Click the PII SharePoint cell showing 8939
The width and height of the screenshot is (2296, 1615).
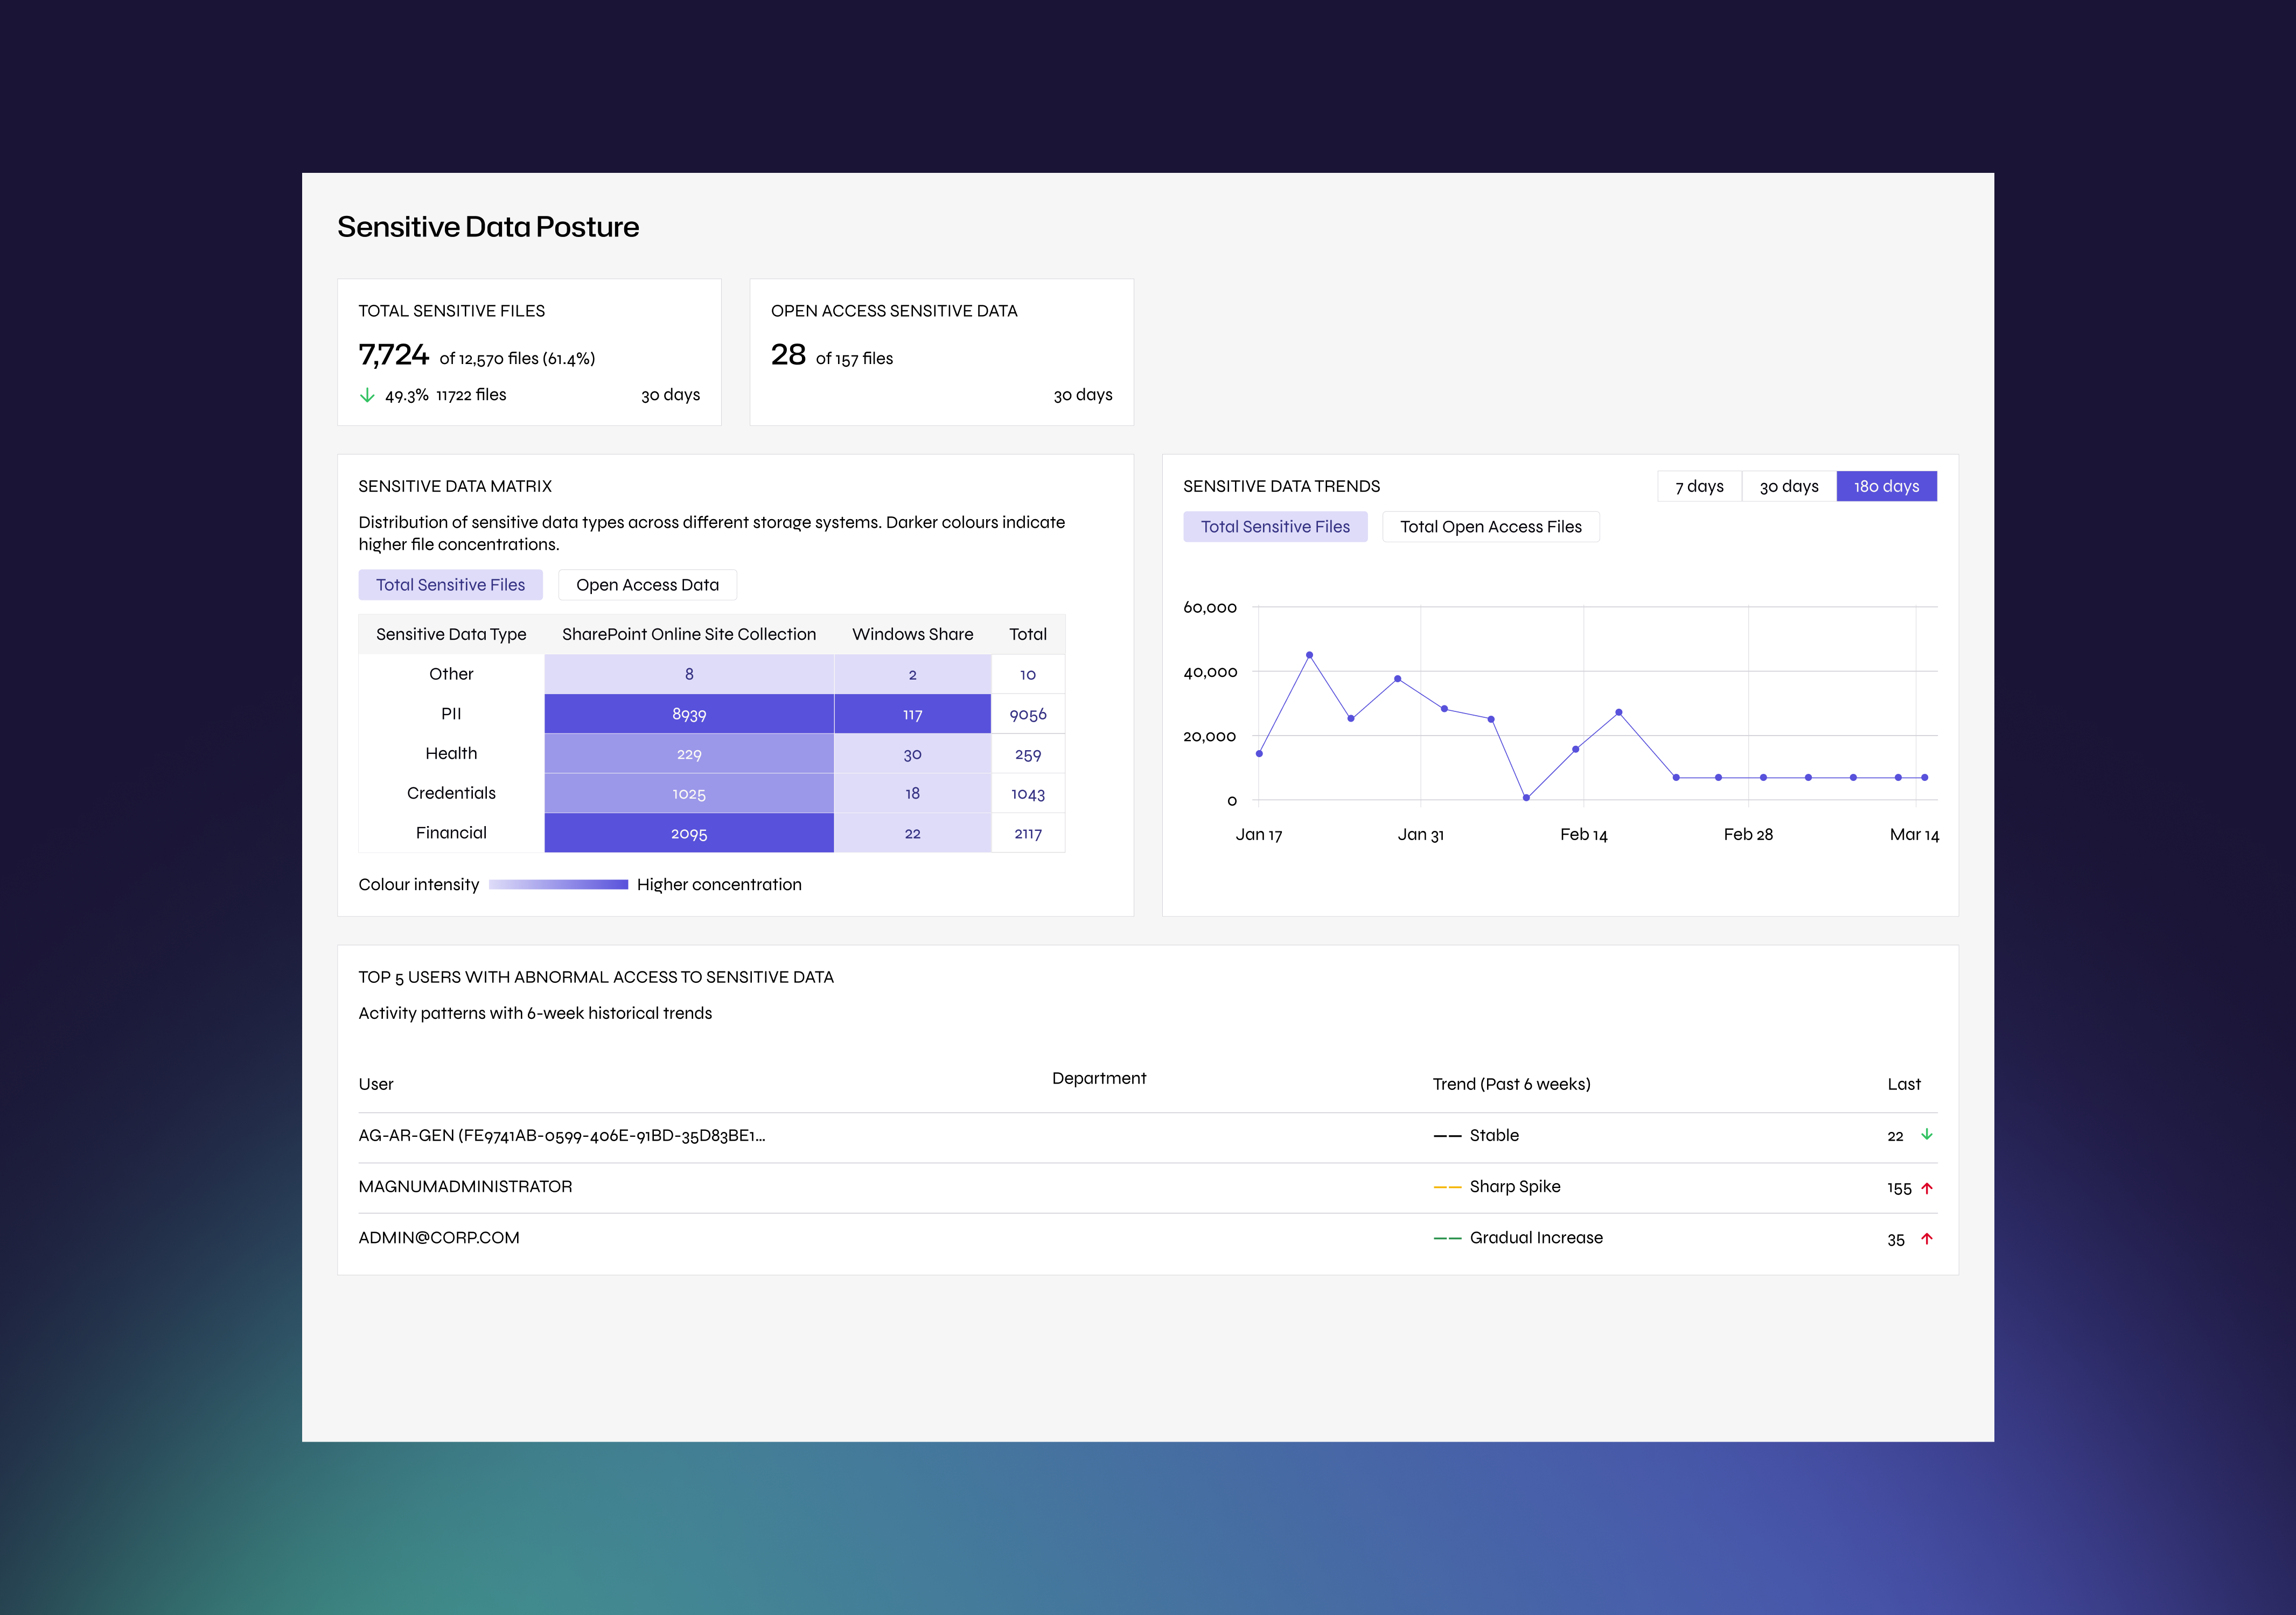tap(689, 714)
